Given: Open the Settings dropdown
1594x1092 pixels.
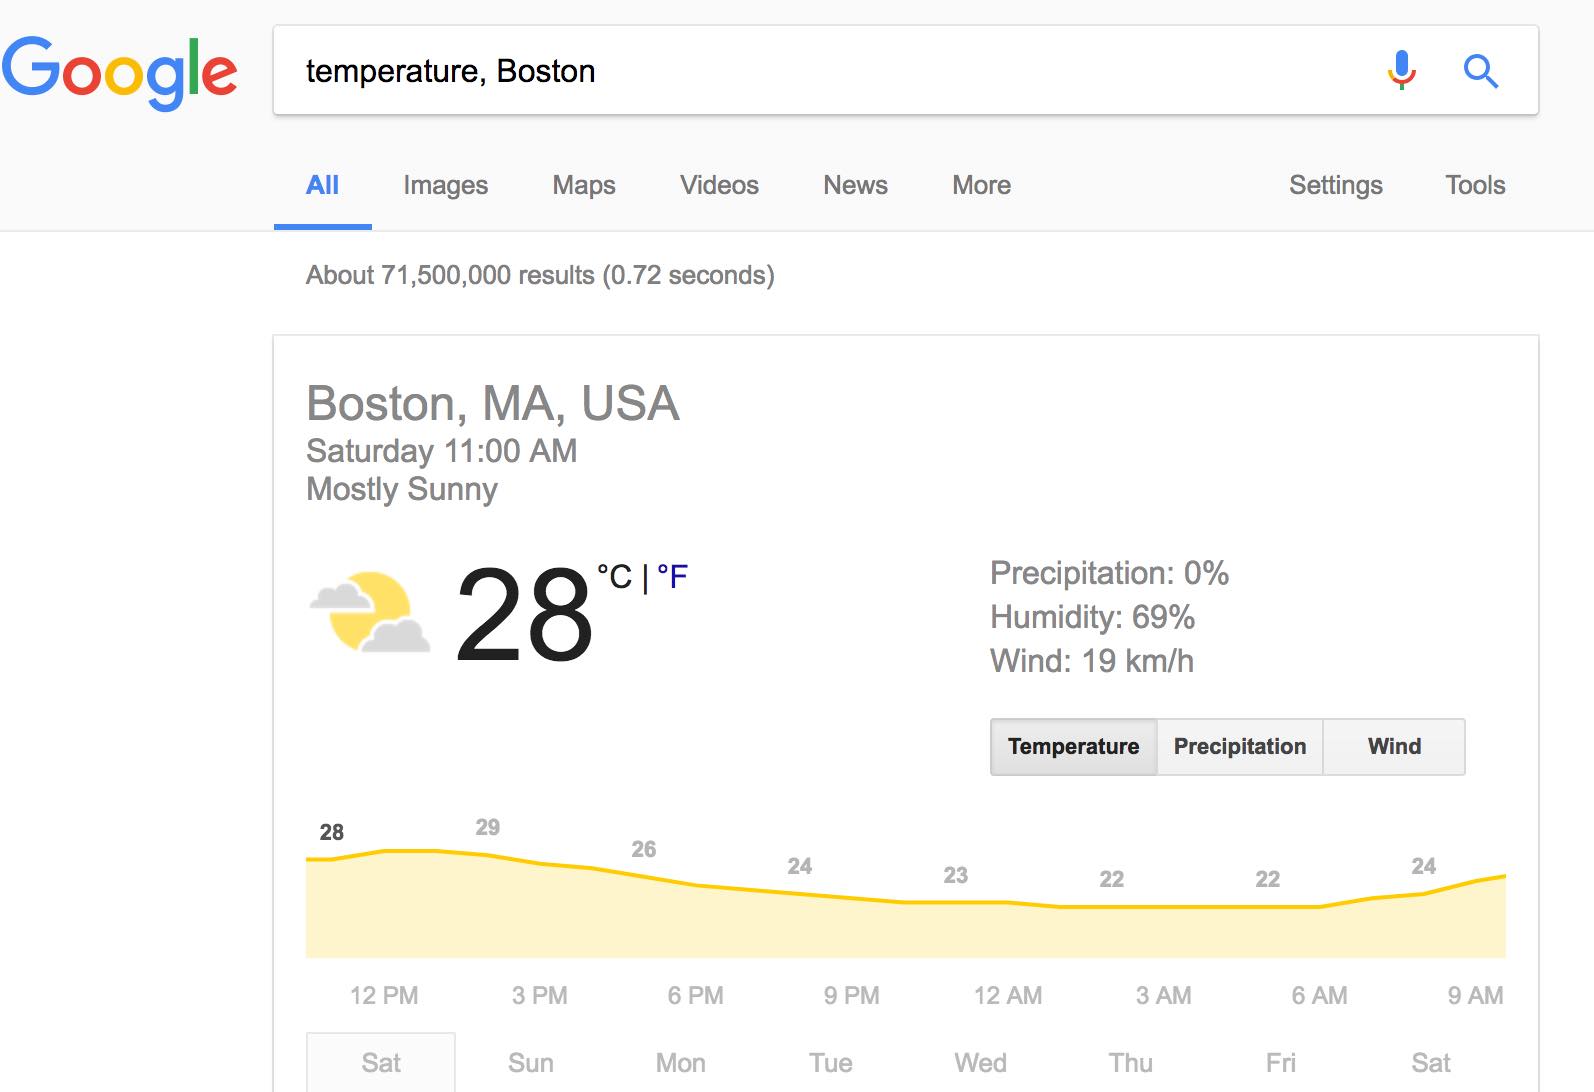Looking at the screenshot, I should pyautogui.click(x=1335, y=185).
